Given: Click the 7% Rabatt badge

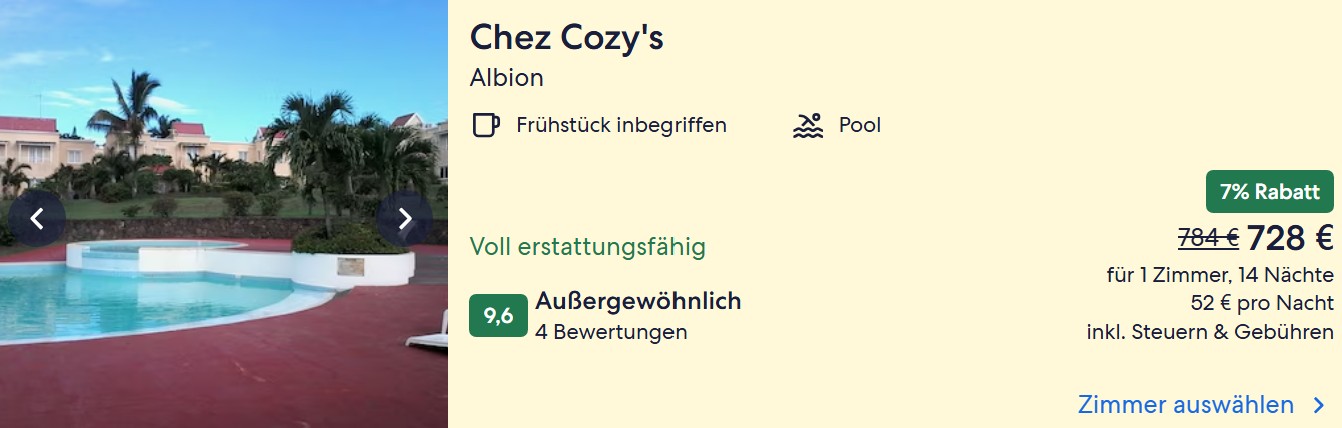Looking at the screenshot, I should point(1269,192).
